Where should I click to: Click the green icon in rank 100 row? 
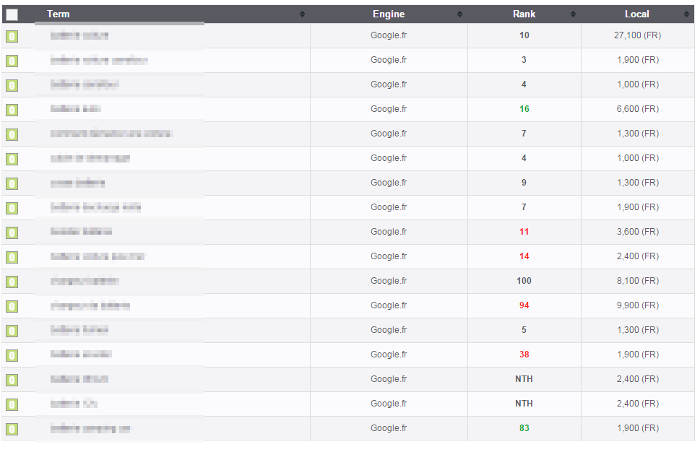[12, 281]
